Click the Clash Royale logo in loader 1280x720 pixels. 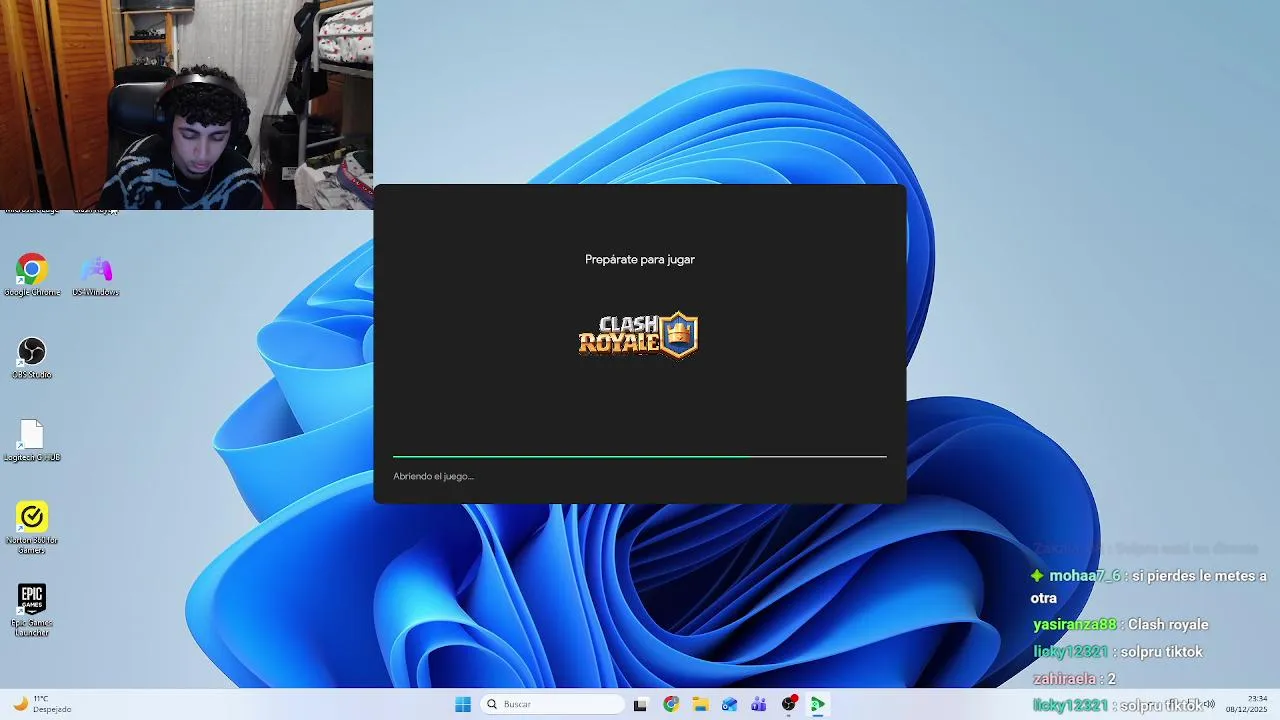pyautogui.click(x=638, y=335)
